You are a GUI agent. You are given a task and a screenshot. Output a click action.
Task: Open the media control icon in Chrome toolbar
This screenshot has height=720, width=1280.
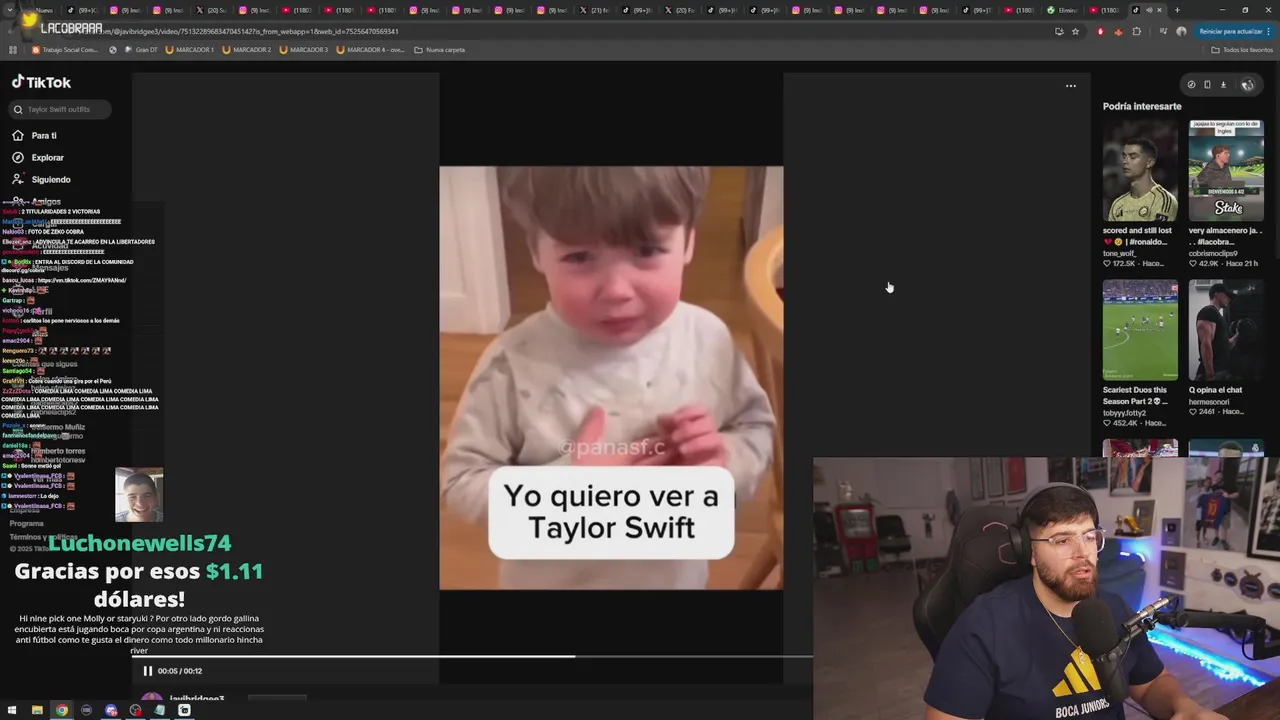coord(1163,31)
